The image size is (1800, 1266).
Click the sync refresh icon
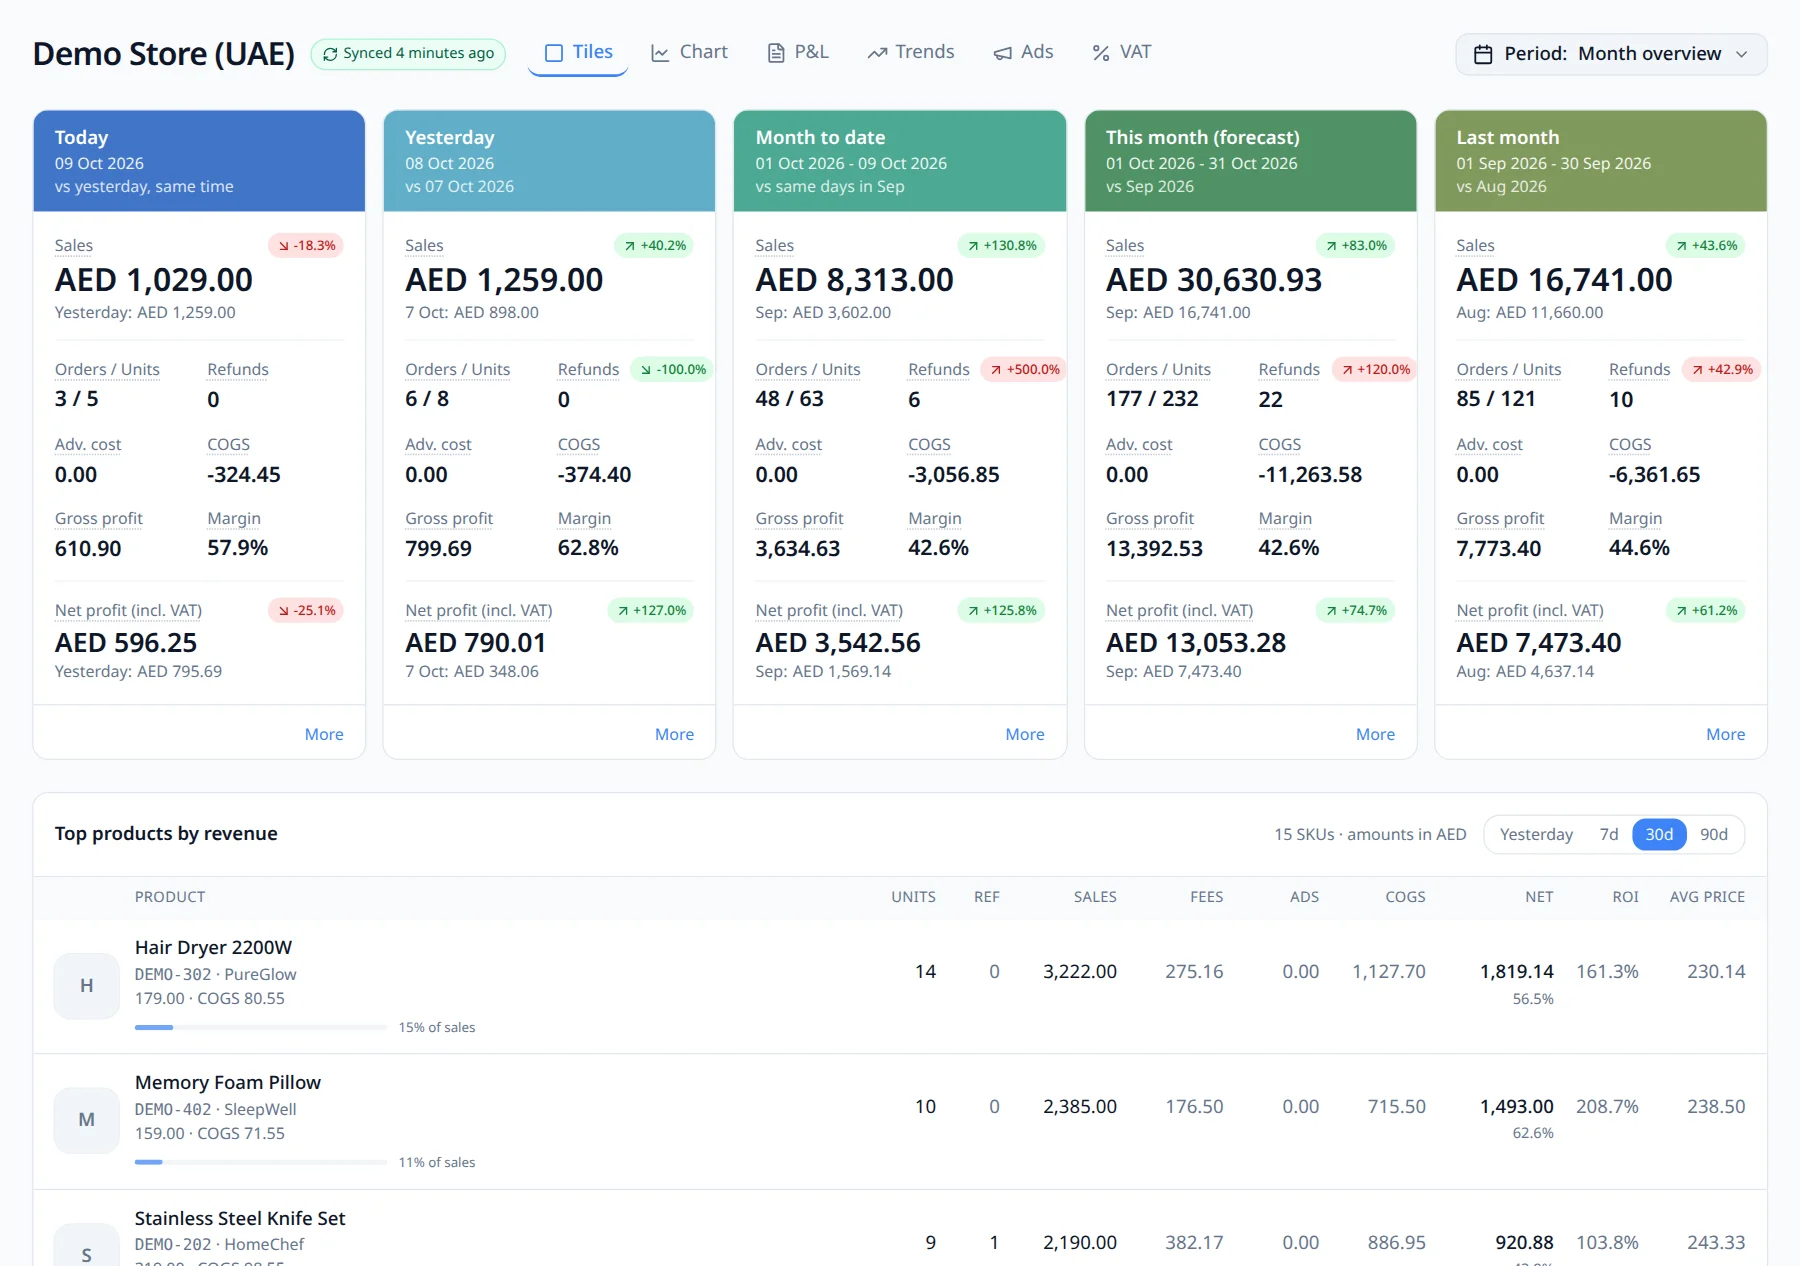(x=330, y=54)
